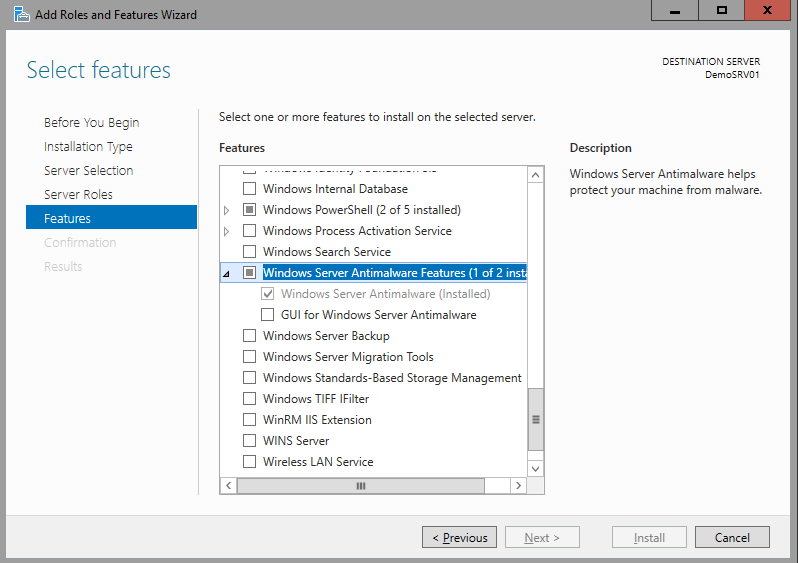Image resolution: width=798 pixels, height=563 pixels.
Task: Maximize the wizard window
Action: (721, 10)
